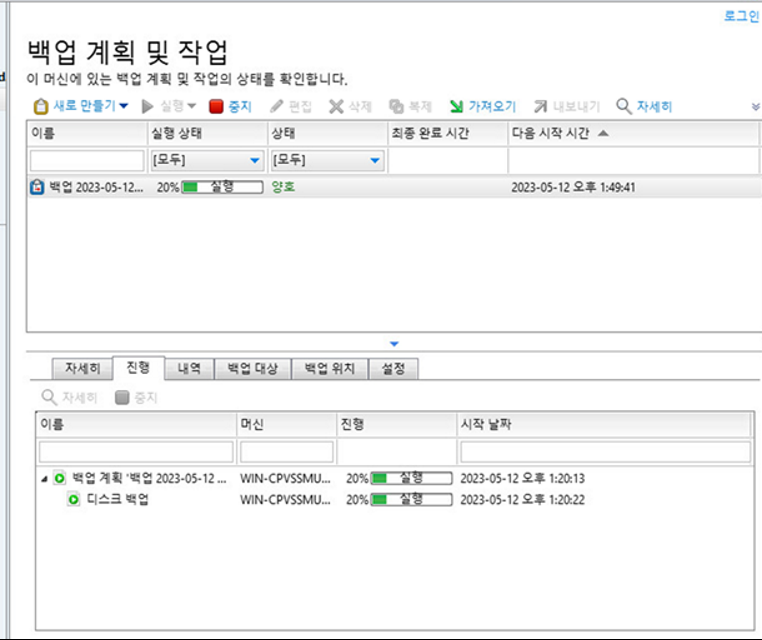This screenshot has width=762, height=640.
Task: Sort by 진행 column header
Action: pyautogui.click(x=397, y=424)
